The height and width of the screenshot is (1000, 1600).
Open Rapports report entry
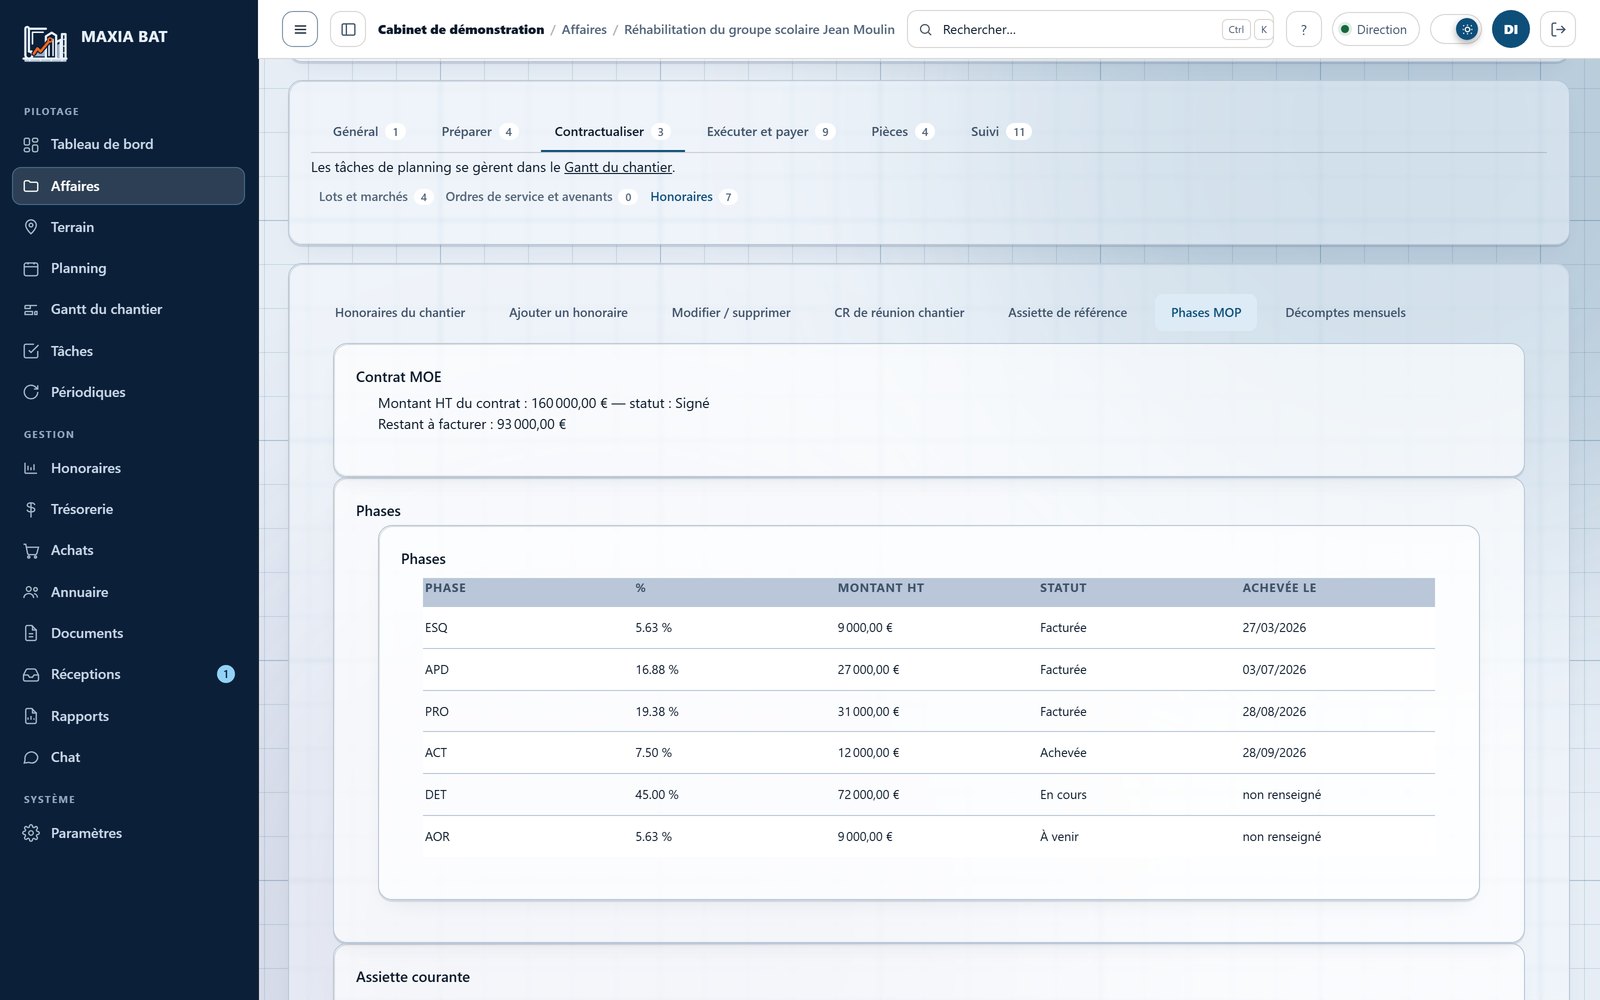click(128, 716)
